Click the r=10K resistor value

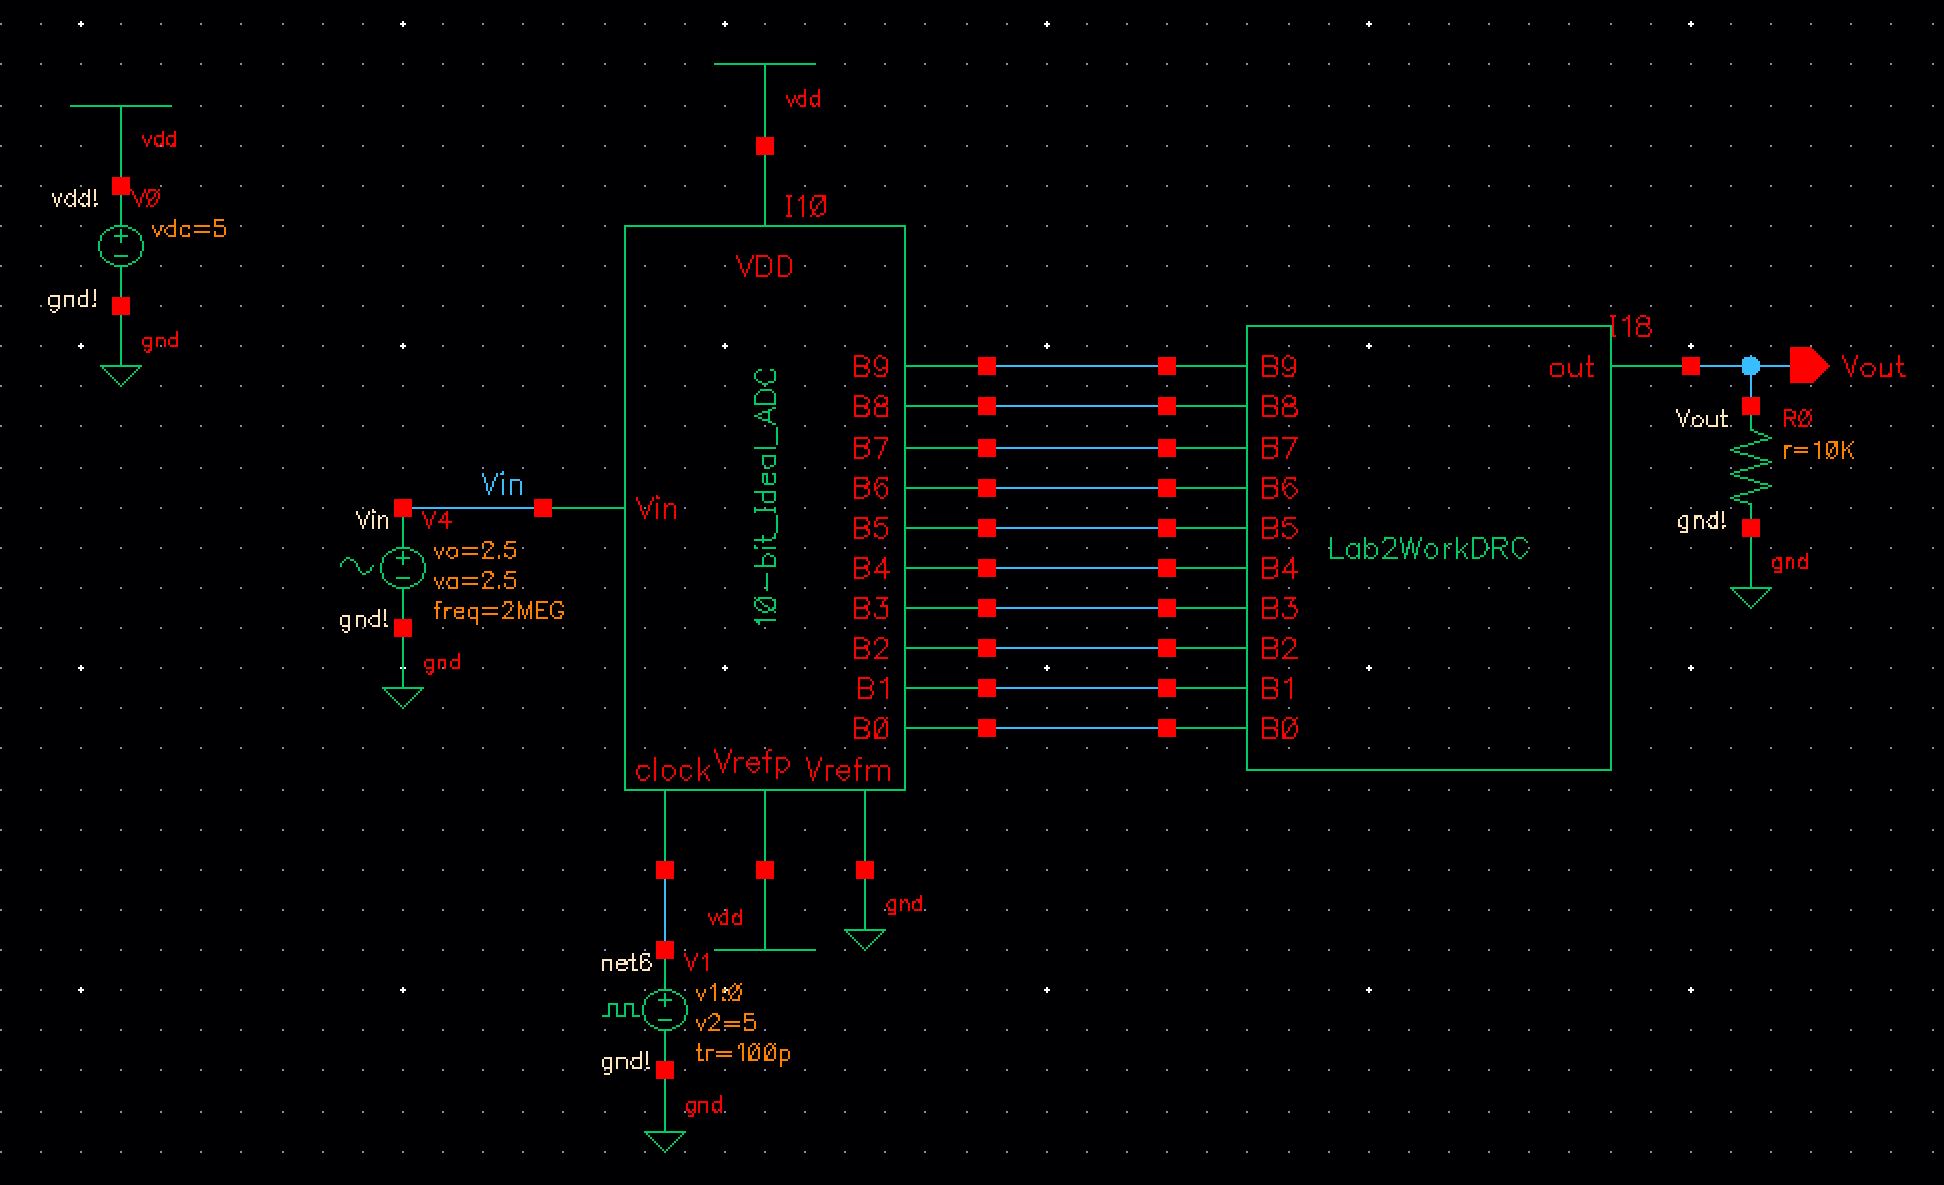(1818, 450)
